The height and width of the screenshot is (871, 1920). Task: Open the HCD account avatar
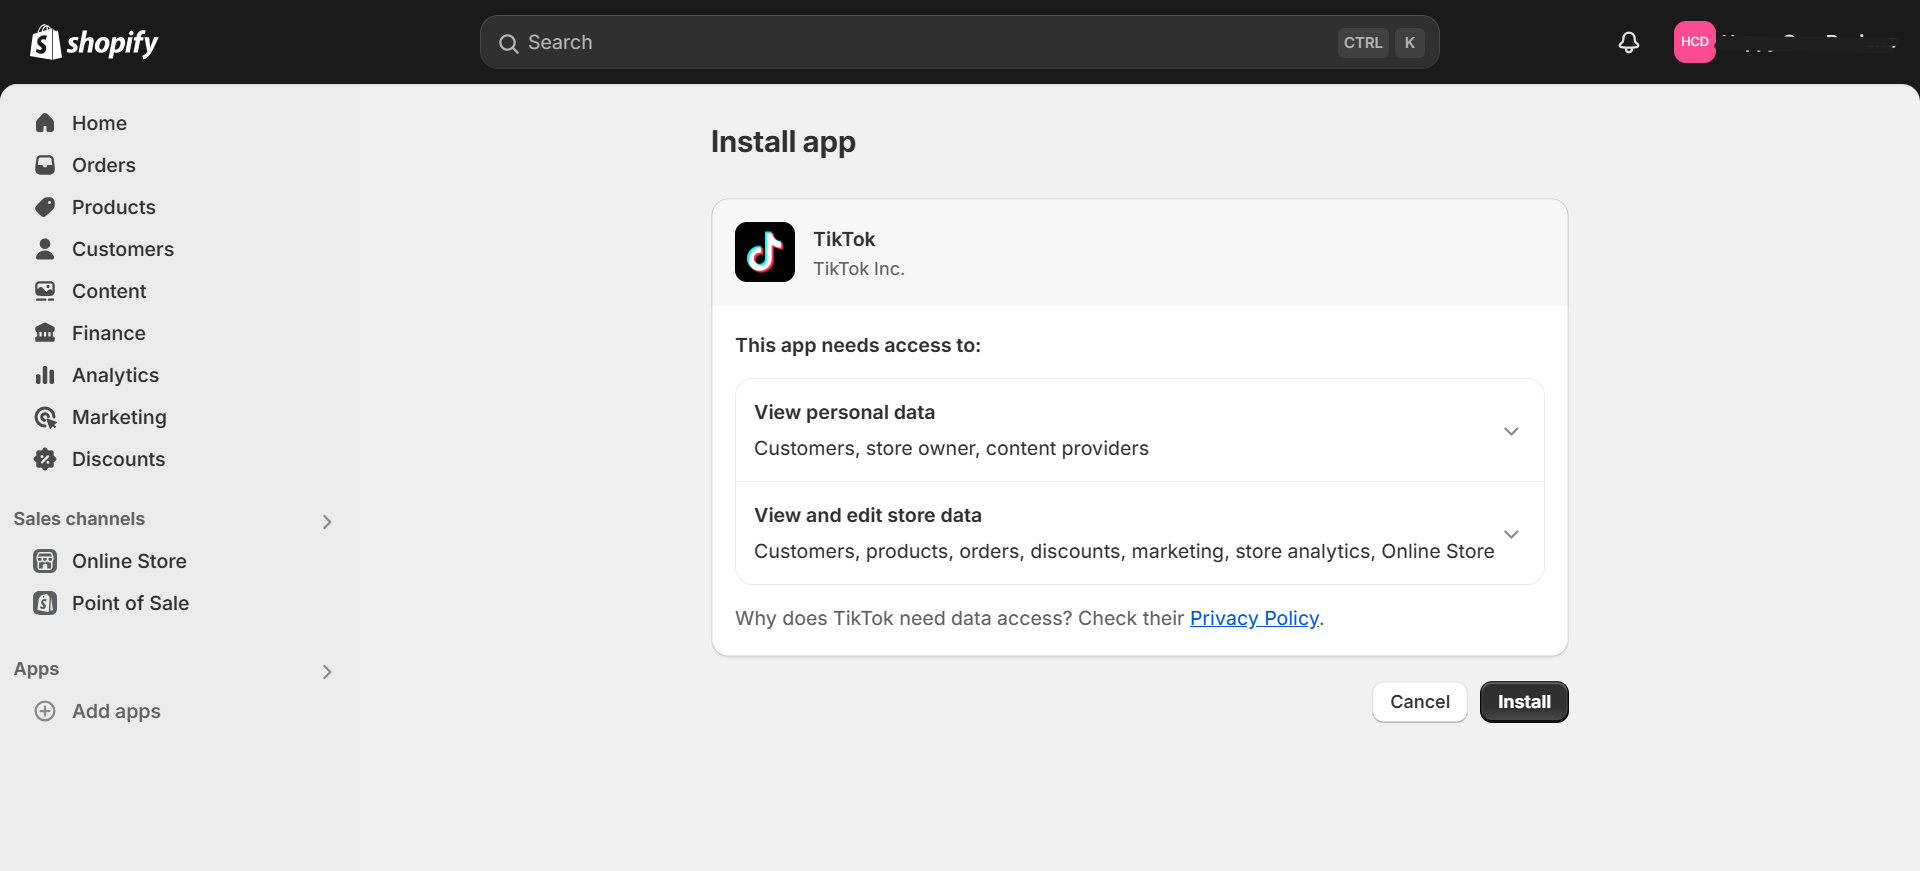click(1694, 42)
